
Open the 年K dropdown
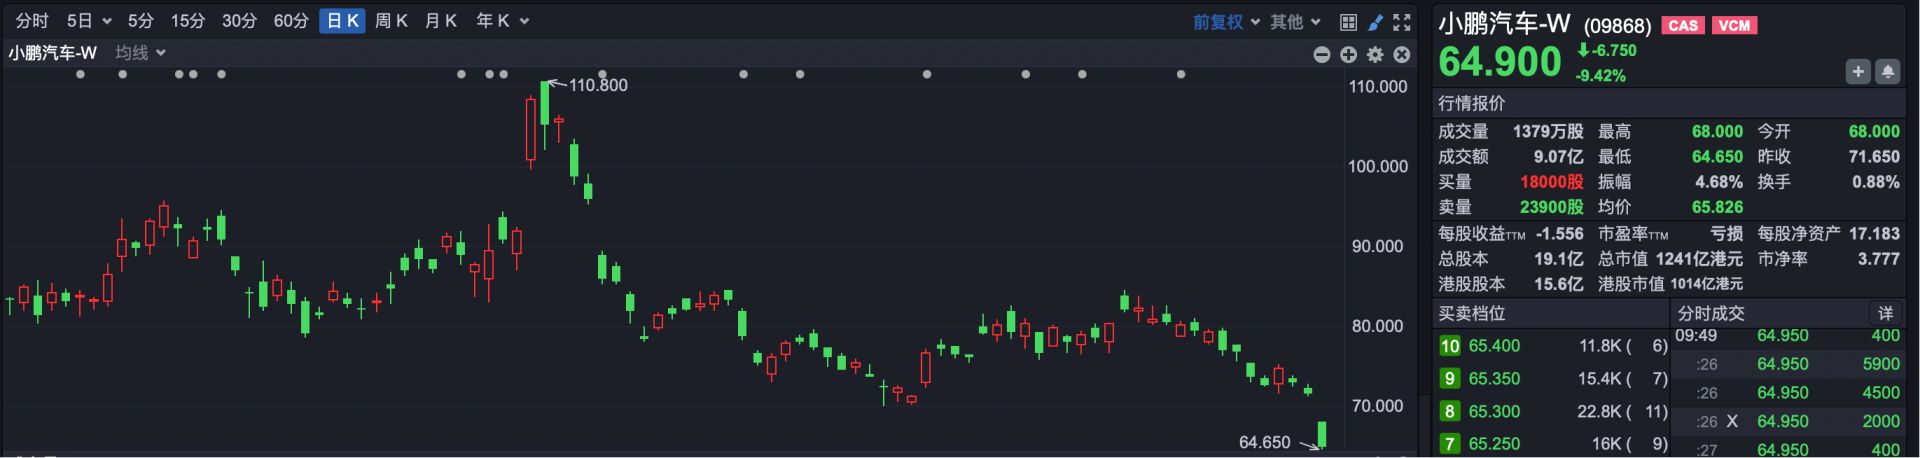[x=502, y=21]
